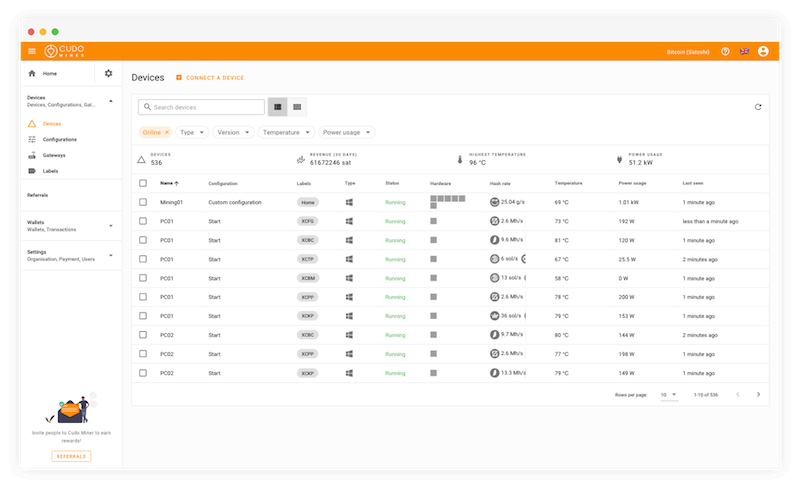Go to next page of devices
This screenshot has height=489, width=800.
[758, 395]
